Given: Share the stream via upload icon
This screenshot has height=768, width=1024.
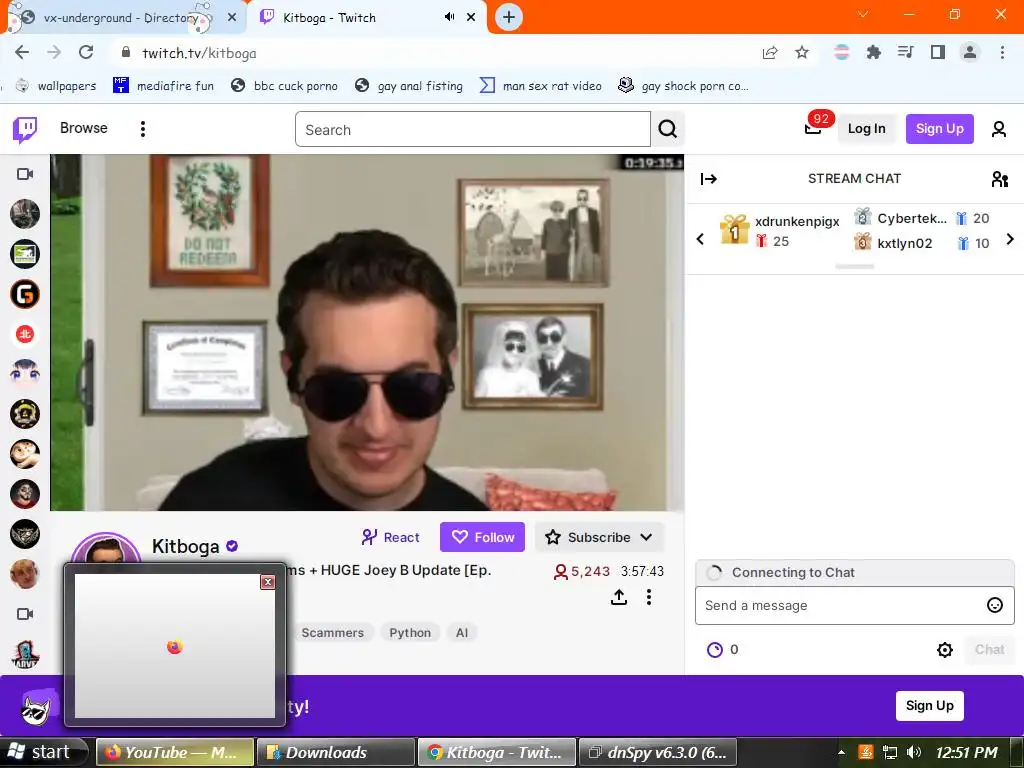Looking at the screenshot, I should pos(618,597).
